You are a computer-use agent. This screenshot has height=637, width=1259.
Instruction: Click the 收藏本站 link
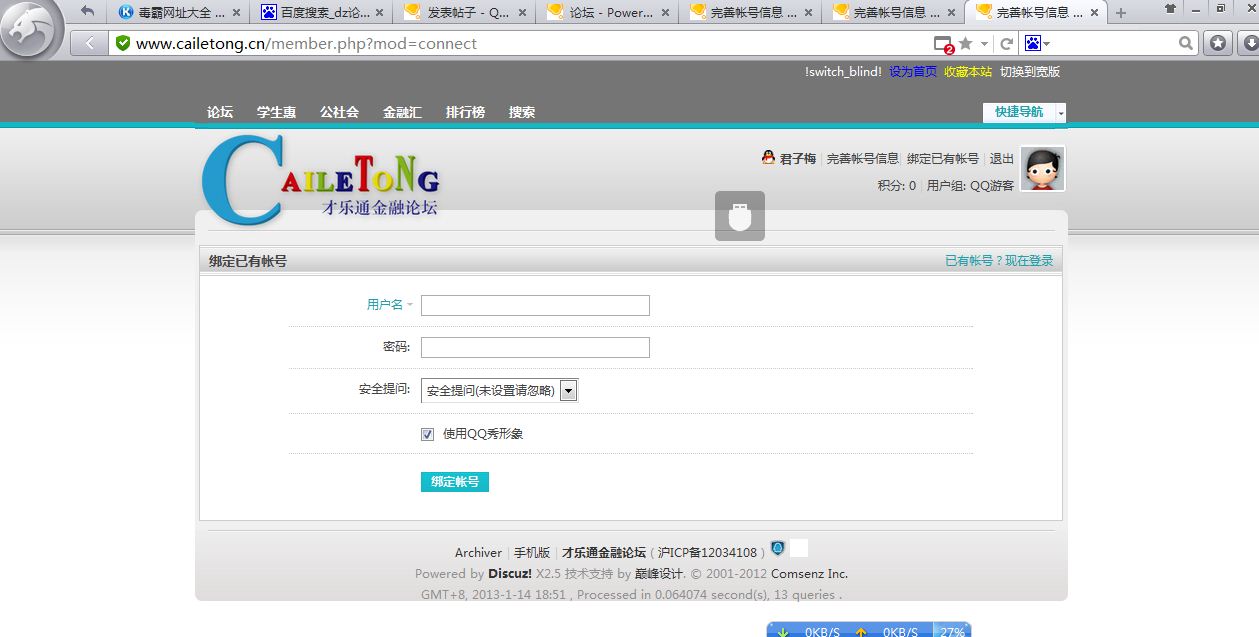[x=968, y=72]
